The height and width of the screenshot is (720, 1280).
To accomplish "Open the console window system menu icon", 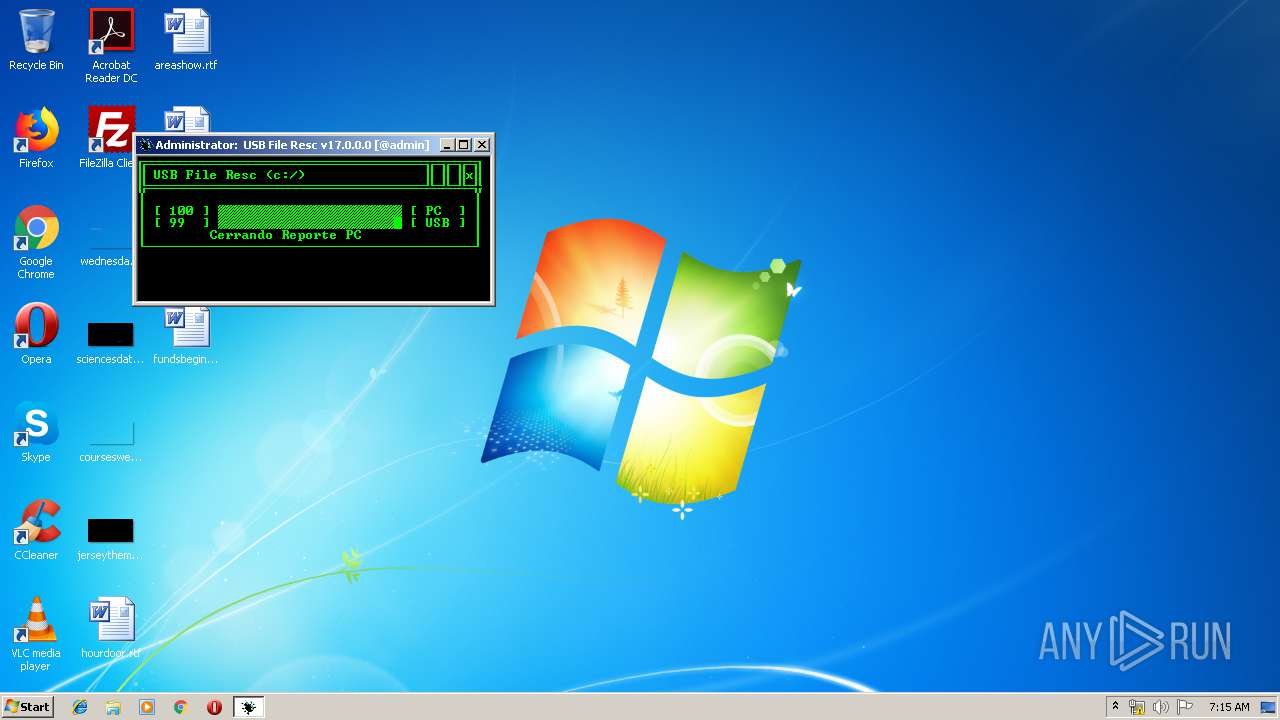I will tap(145, 145).
